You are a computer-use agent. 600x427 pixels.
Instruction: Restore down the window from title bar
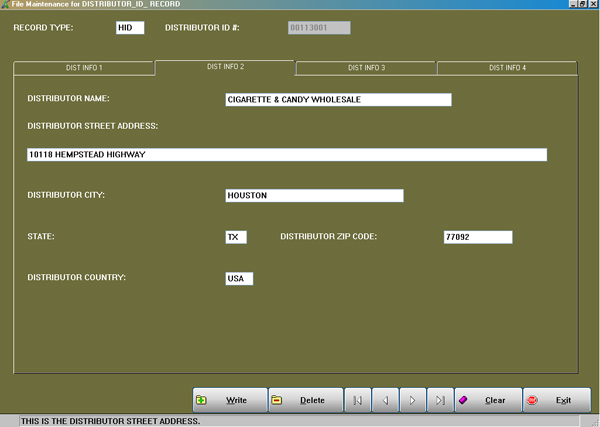coord(582,5)
